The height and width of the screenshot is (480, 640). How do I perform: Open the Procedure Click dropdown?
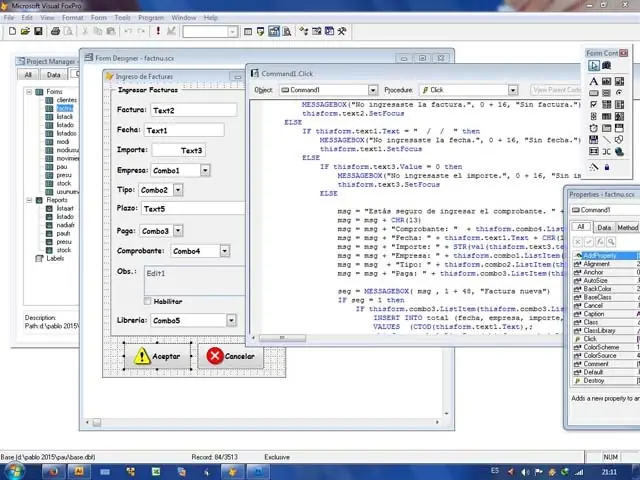[x=513, y=90]
